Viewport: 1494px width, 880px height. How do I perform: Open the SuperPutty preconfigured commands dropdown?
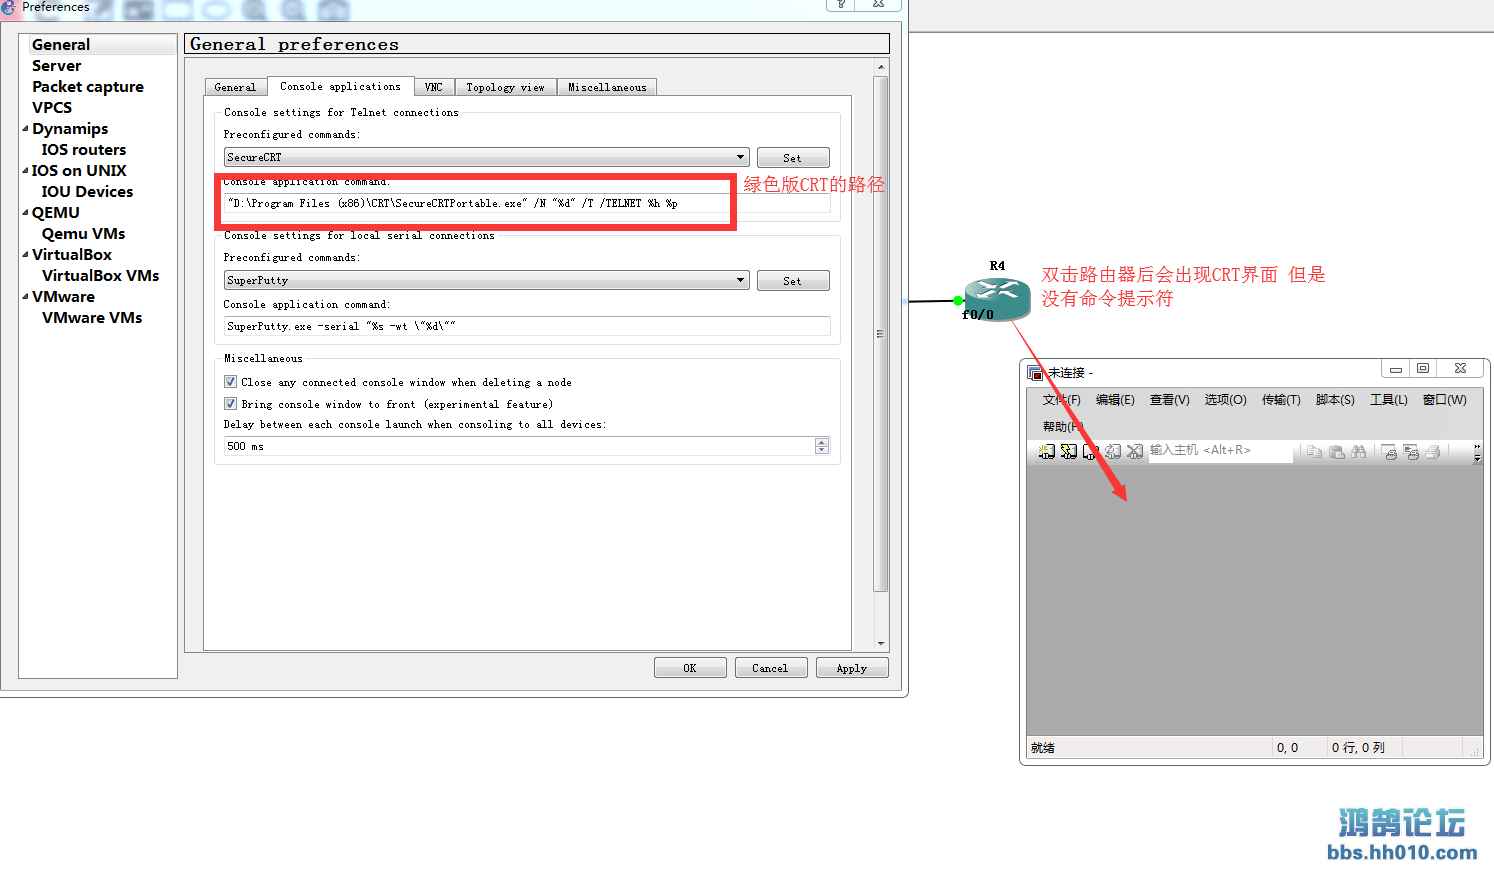[741, 280]
